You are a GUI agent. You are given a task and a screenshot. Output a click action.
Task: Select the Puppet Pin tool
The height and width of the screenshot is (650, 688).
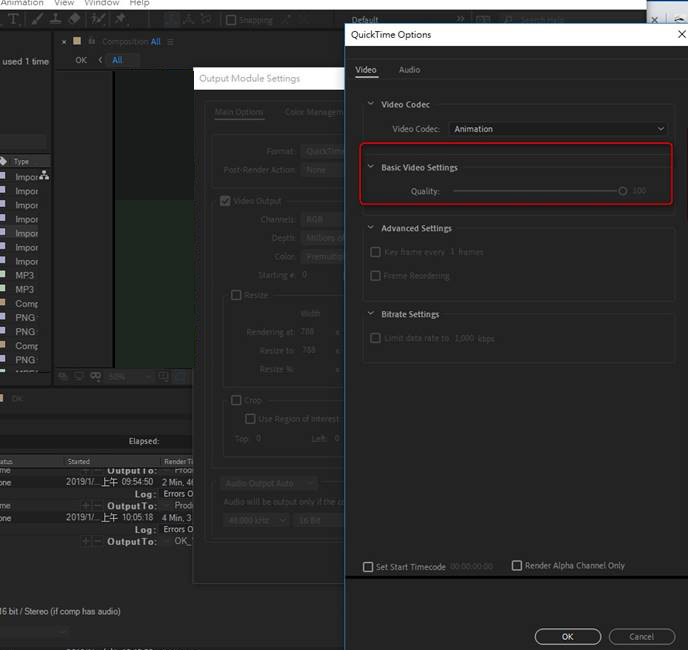click(120, 19)
